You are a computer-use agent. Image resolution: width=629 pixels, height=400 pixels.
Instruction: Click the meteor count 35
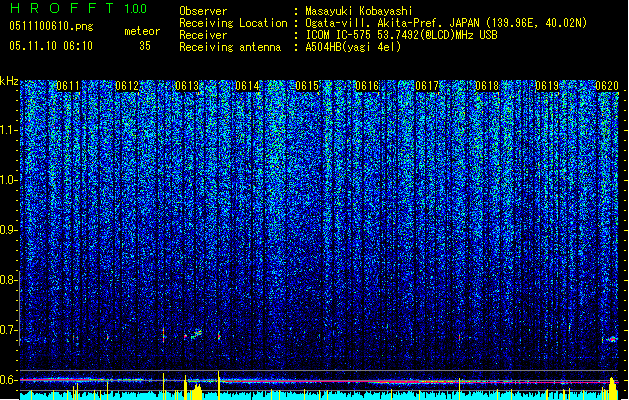pos(145,46)
